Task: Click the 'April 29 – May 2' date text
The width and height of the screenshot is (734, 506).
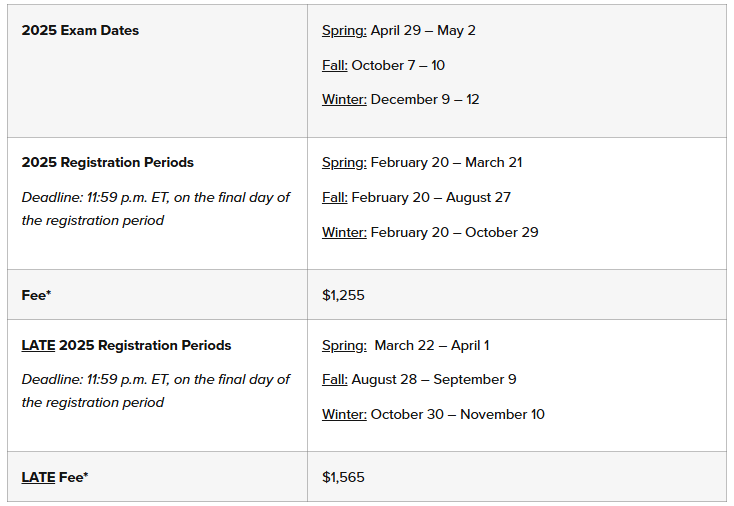Action: (423, 30)
